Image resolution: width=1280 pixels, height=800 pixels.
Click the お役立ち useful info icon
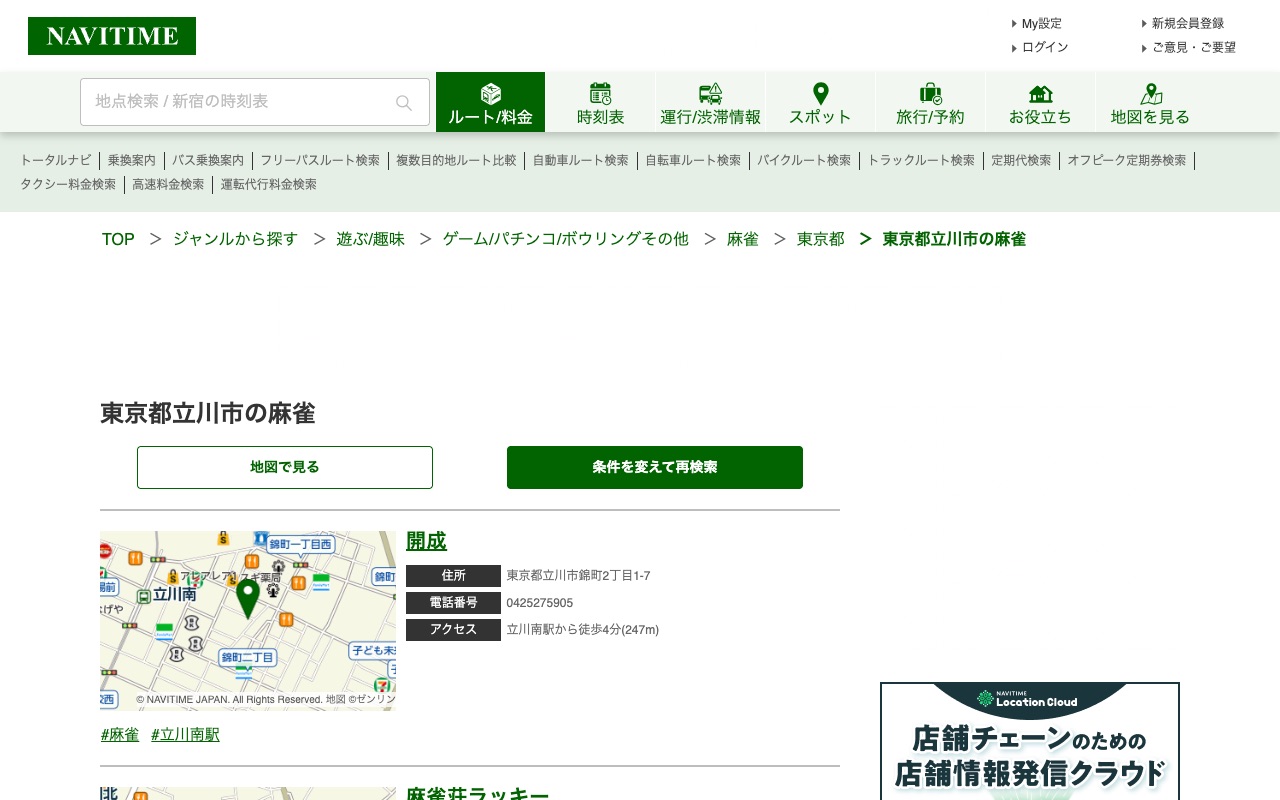[1040, 93]
